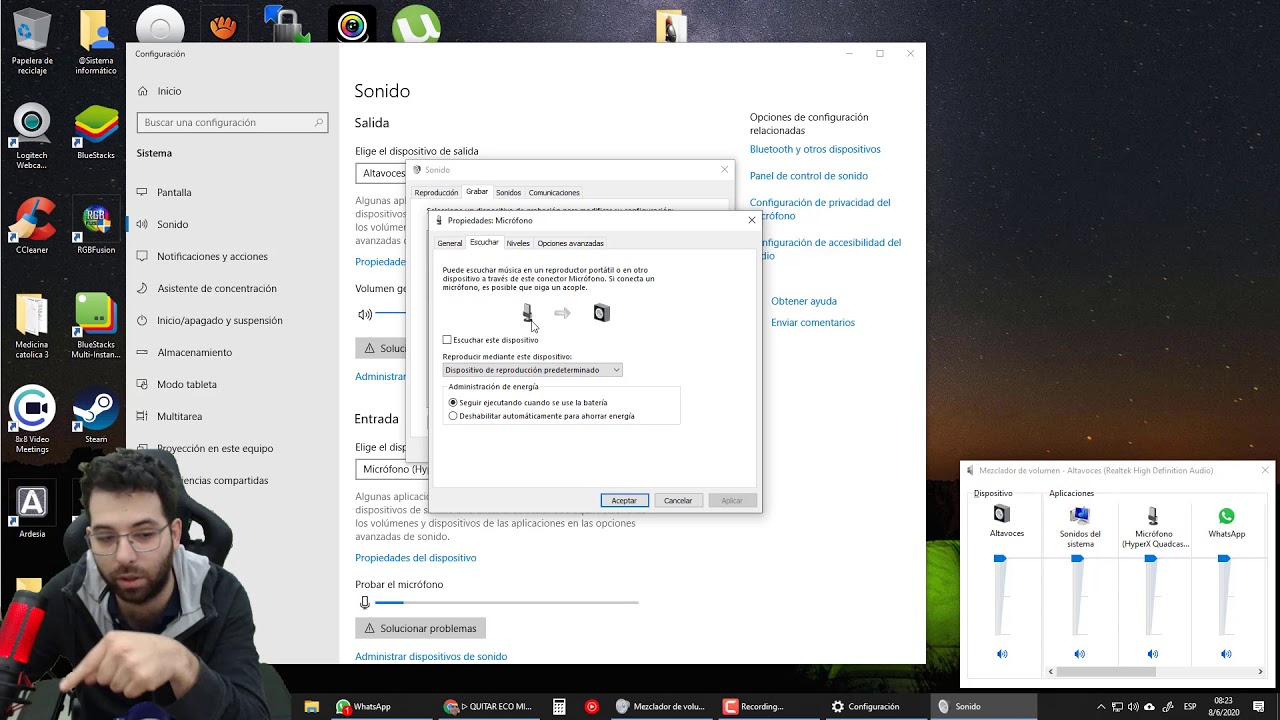Mute Sonidos del sistema in mixer
Image resolution: width=1280 pixels, height=720 pixels.
click(x=1079, y=654)
